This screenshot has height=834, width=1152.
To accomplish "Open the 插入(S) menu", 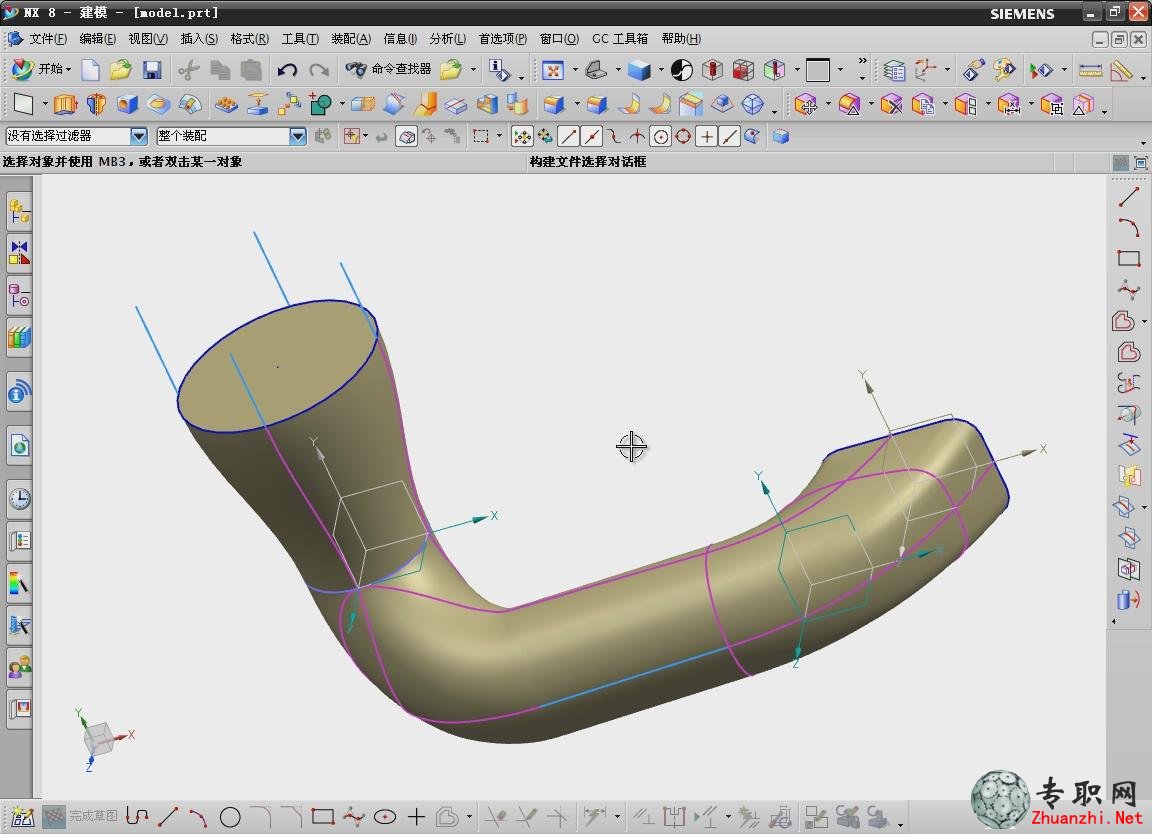I will [199, 39].
